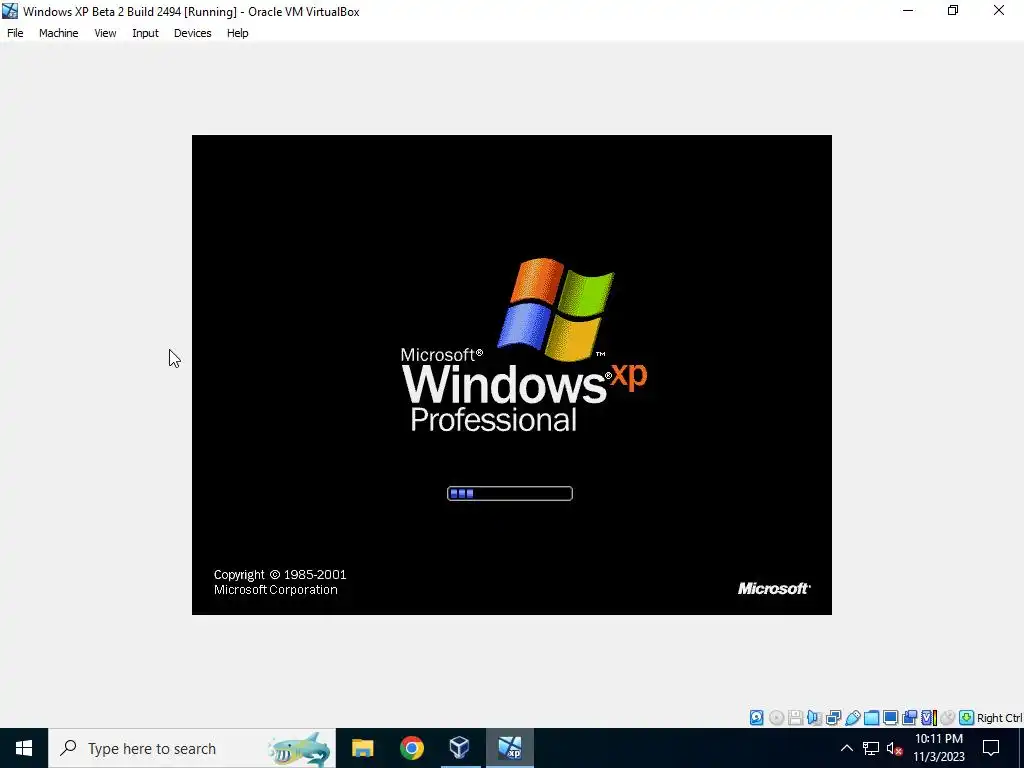
Task: Click the USB devices status icon
Action: tap(852, 718)
